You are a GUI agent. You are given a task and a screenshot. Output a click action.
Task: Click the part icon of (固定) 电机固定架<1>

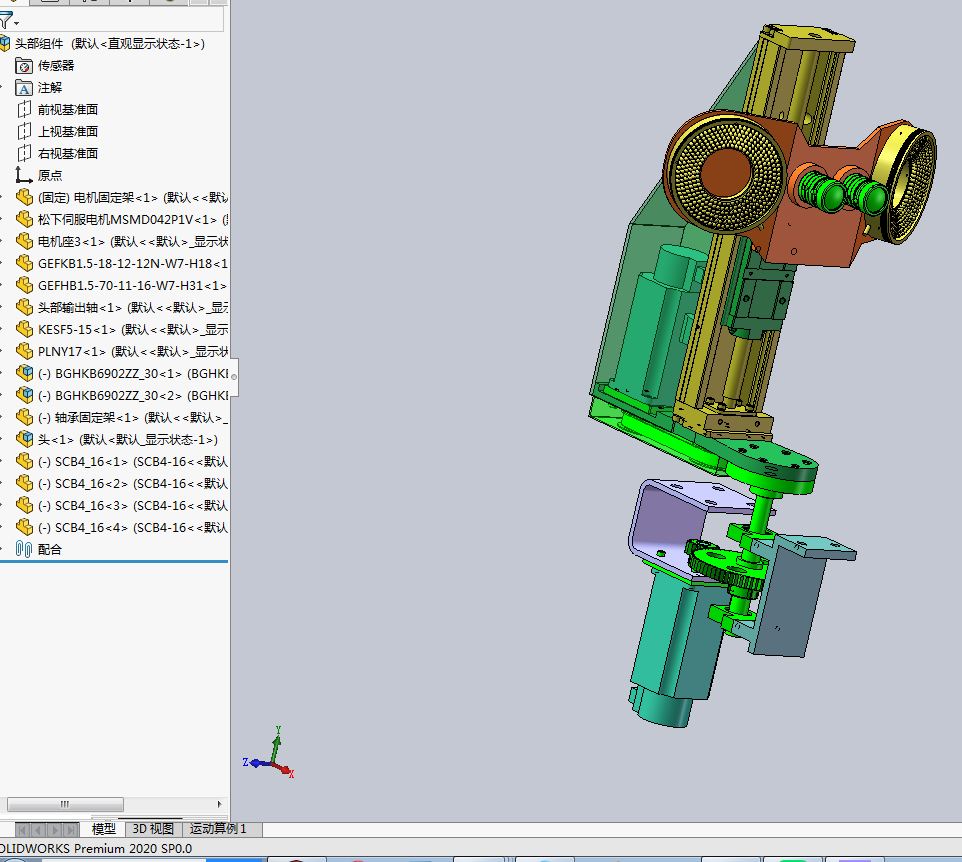pyautogui.click(x=25, y=198)
